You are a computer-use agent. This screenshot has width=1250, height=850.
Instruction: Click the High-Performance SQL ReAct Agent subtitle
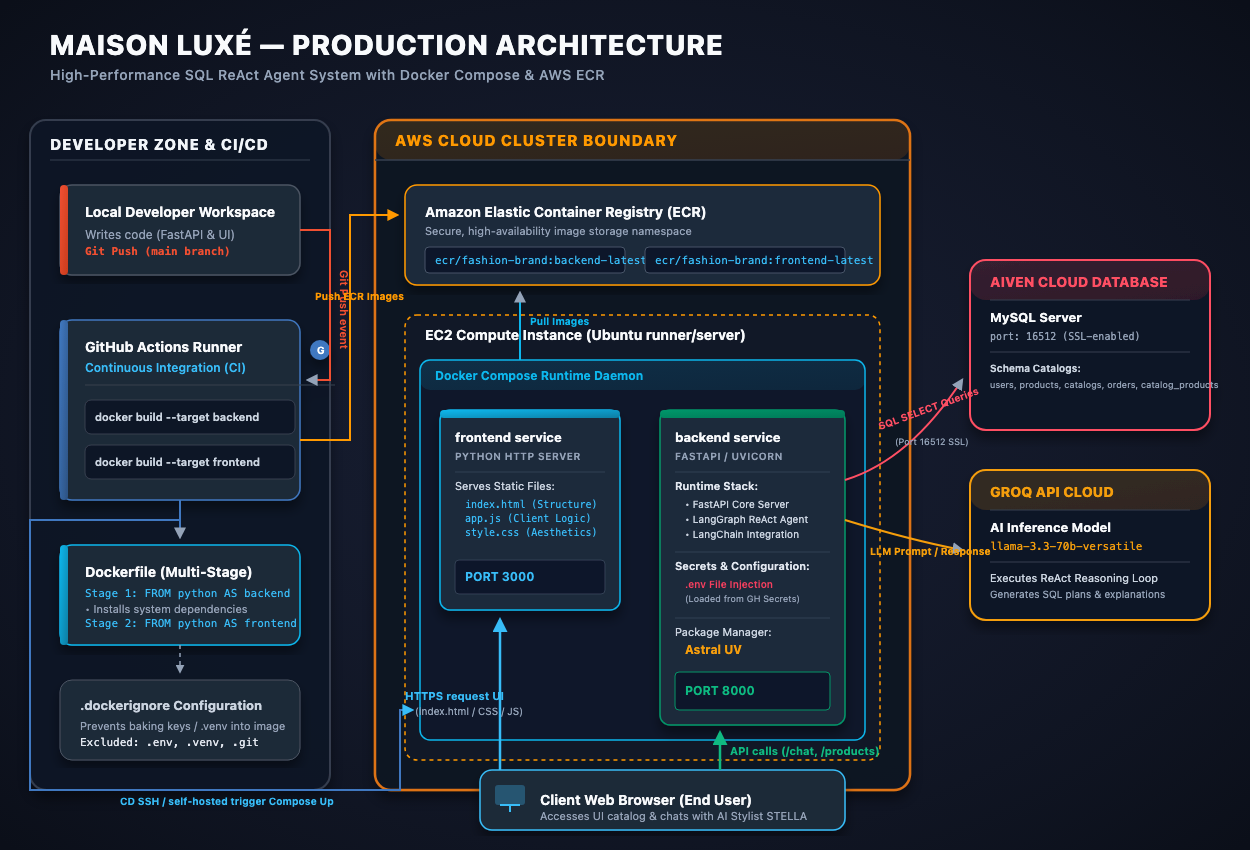tap(327, 76)
